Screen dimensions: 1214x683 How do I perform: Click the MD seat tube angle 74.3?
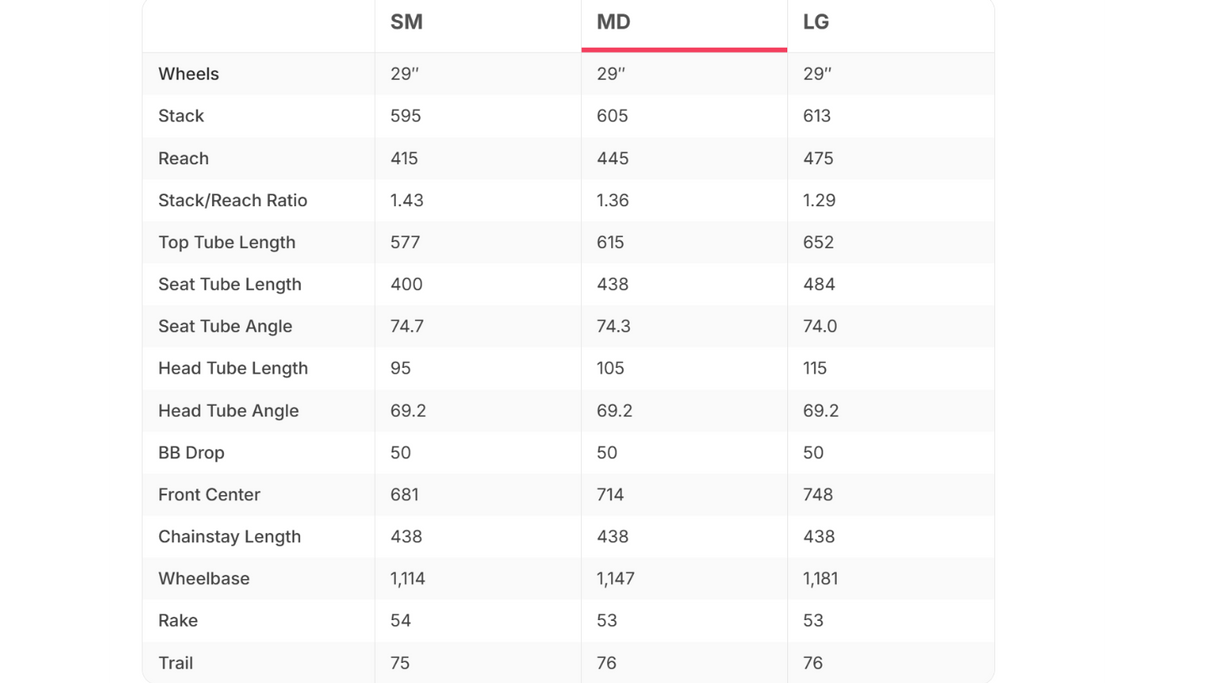[x=612, y=326]
